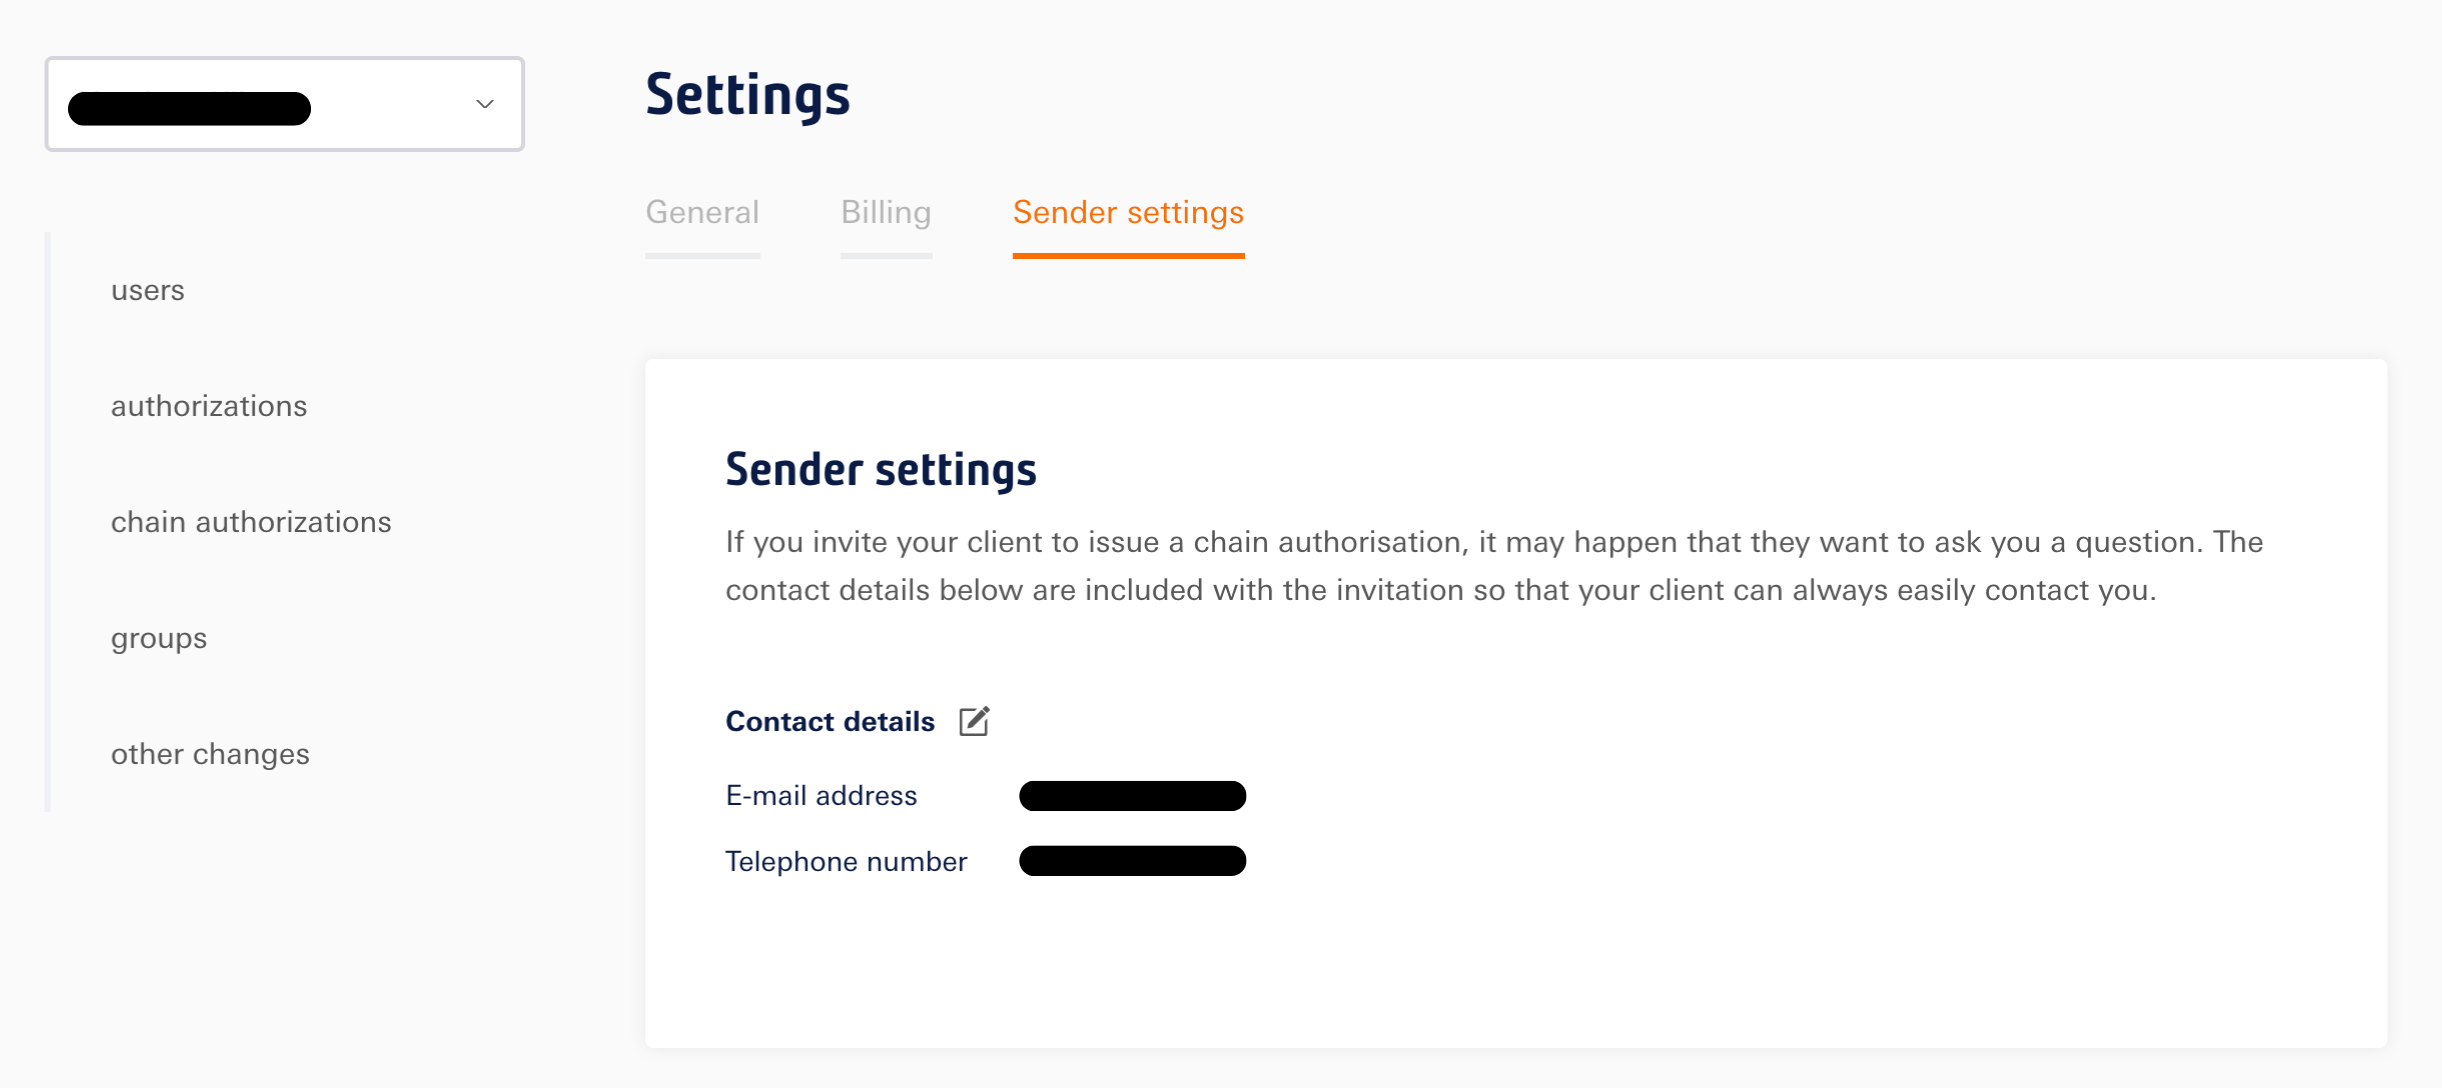
Task: Click the E-mail address label
Action: pos(821,796)
